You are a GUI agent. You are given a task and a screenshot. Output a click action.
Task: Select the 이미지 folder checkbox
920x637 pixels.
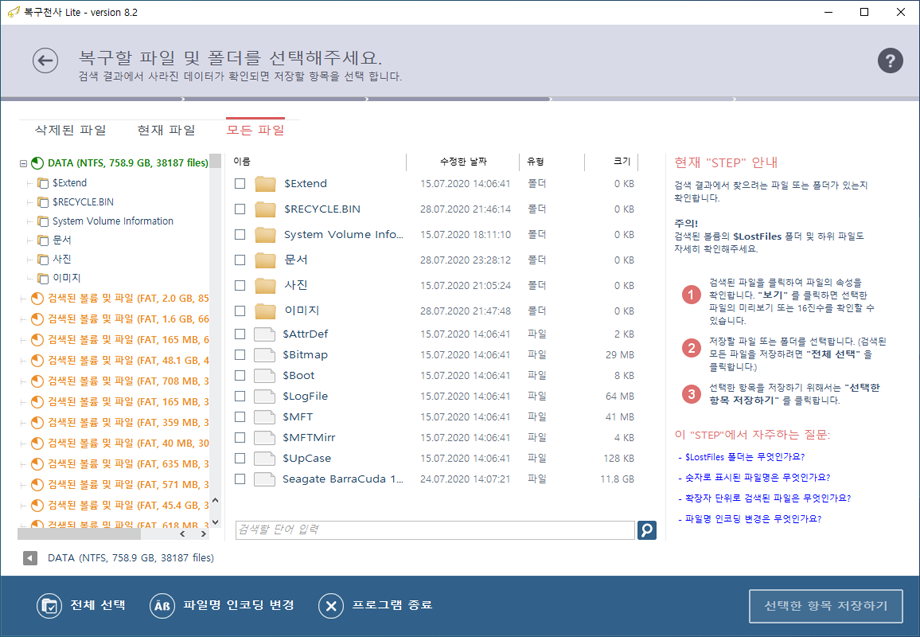[x=239, y=310]
